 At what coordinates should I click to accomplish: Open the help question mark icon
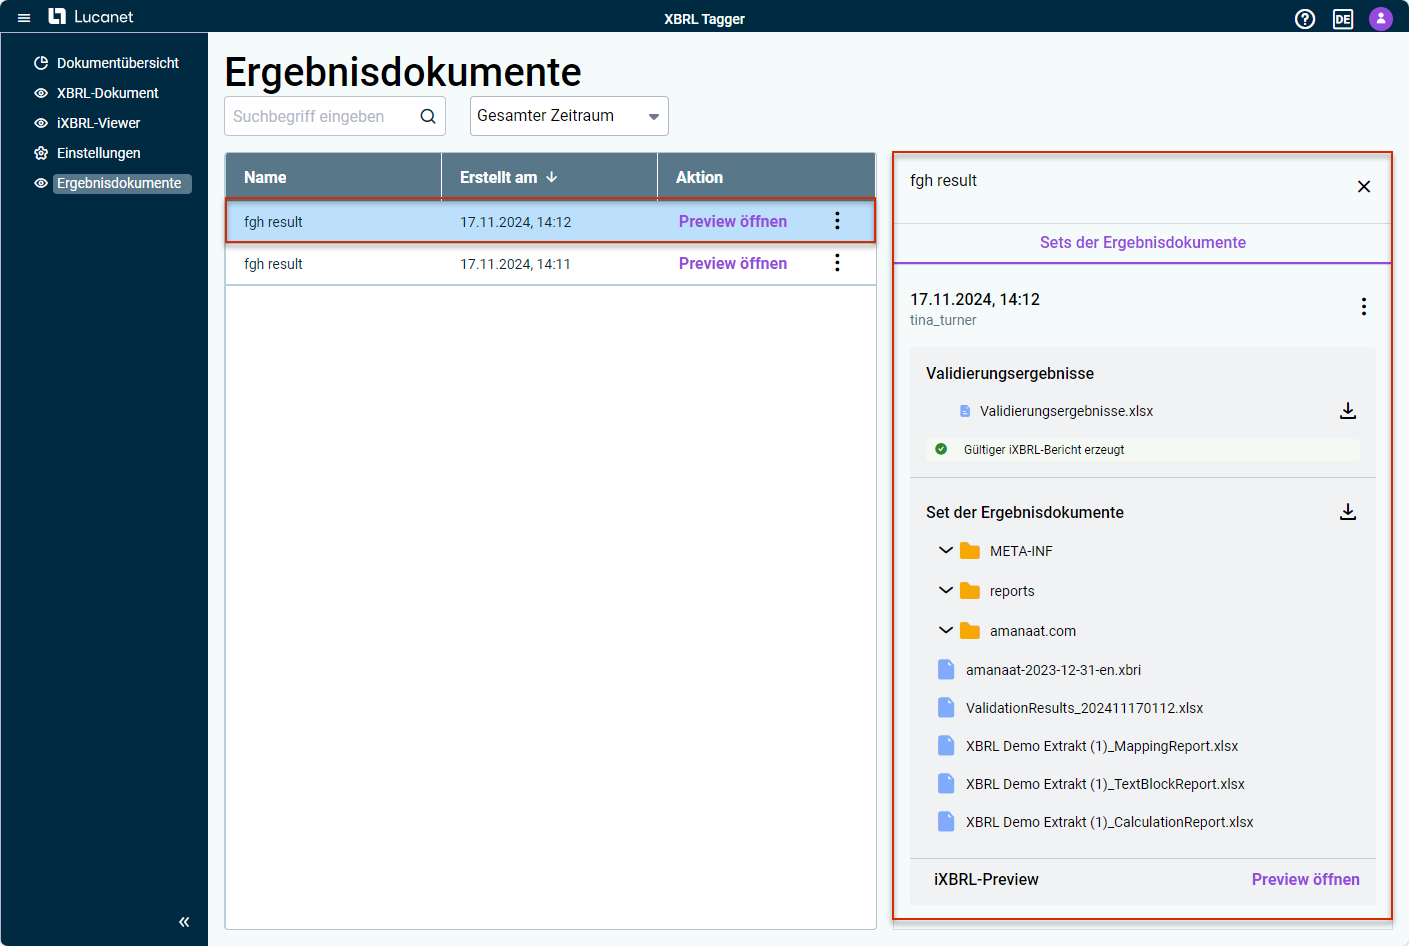[x=1305, y=19]
